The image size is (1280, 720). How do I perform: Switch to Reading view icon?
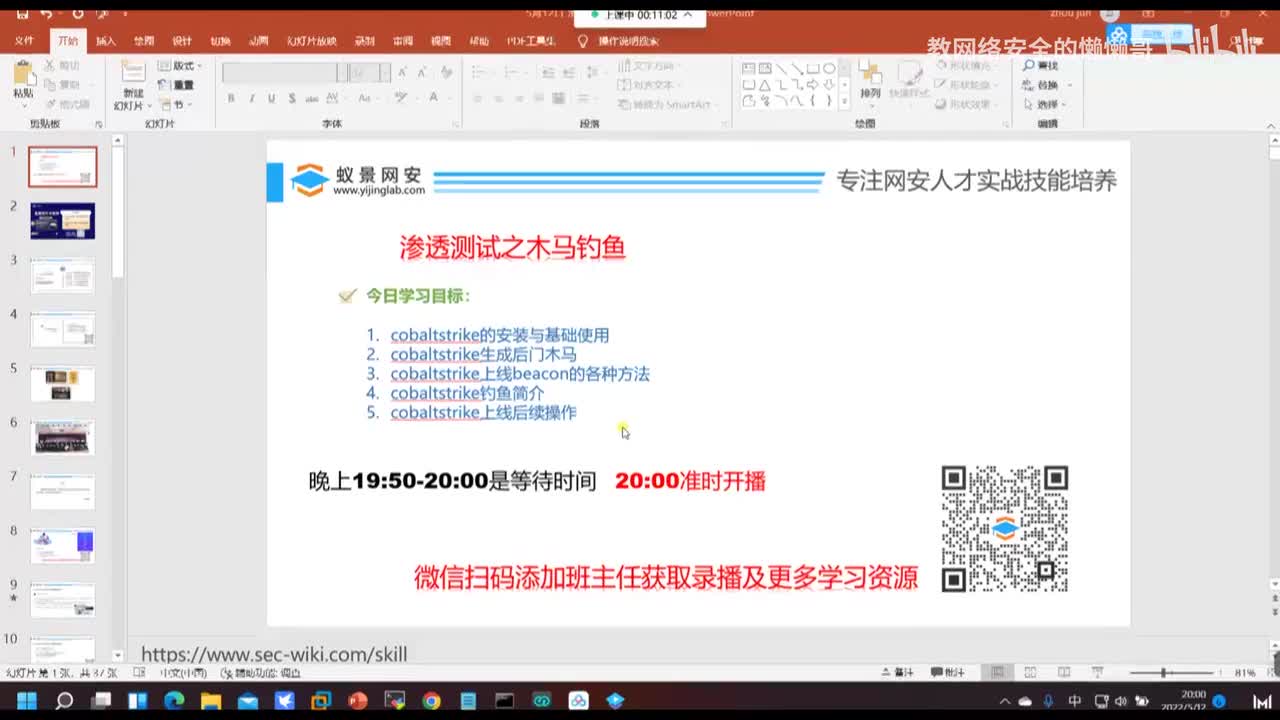[1063, 673]
